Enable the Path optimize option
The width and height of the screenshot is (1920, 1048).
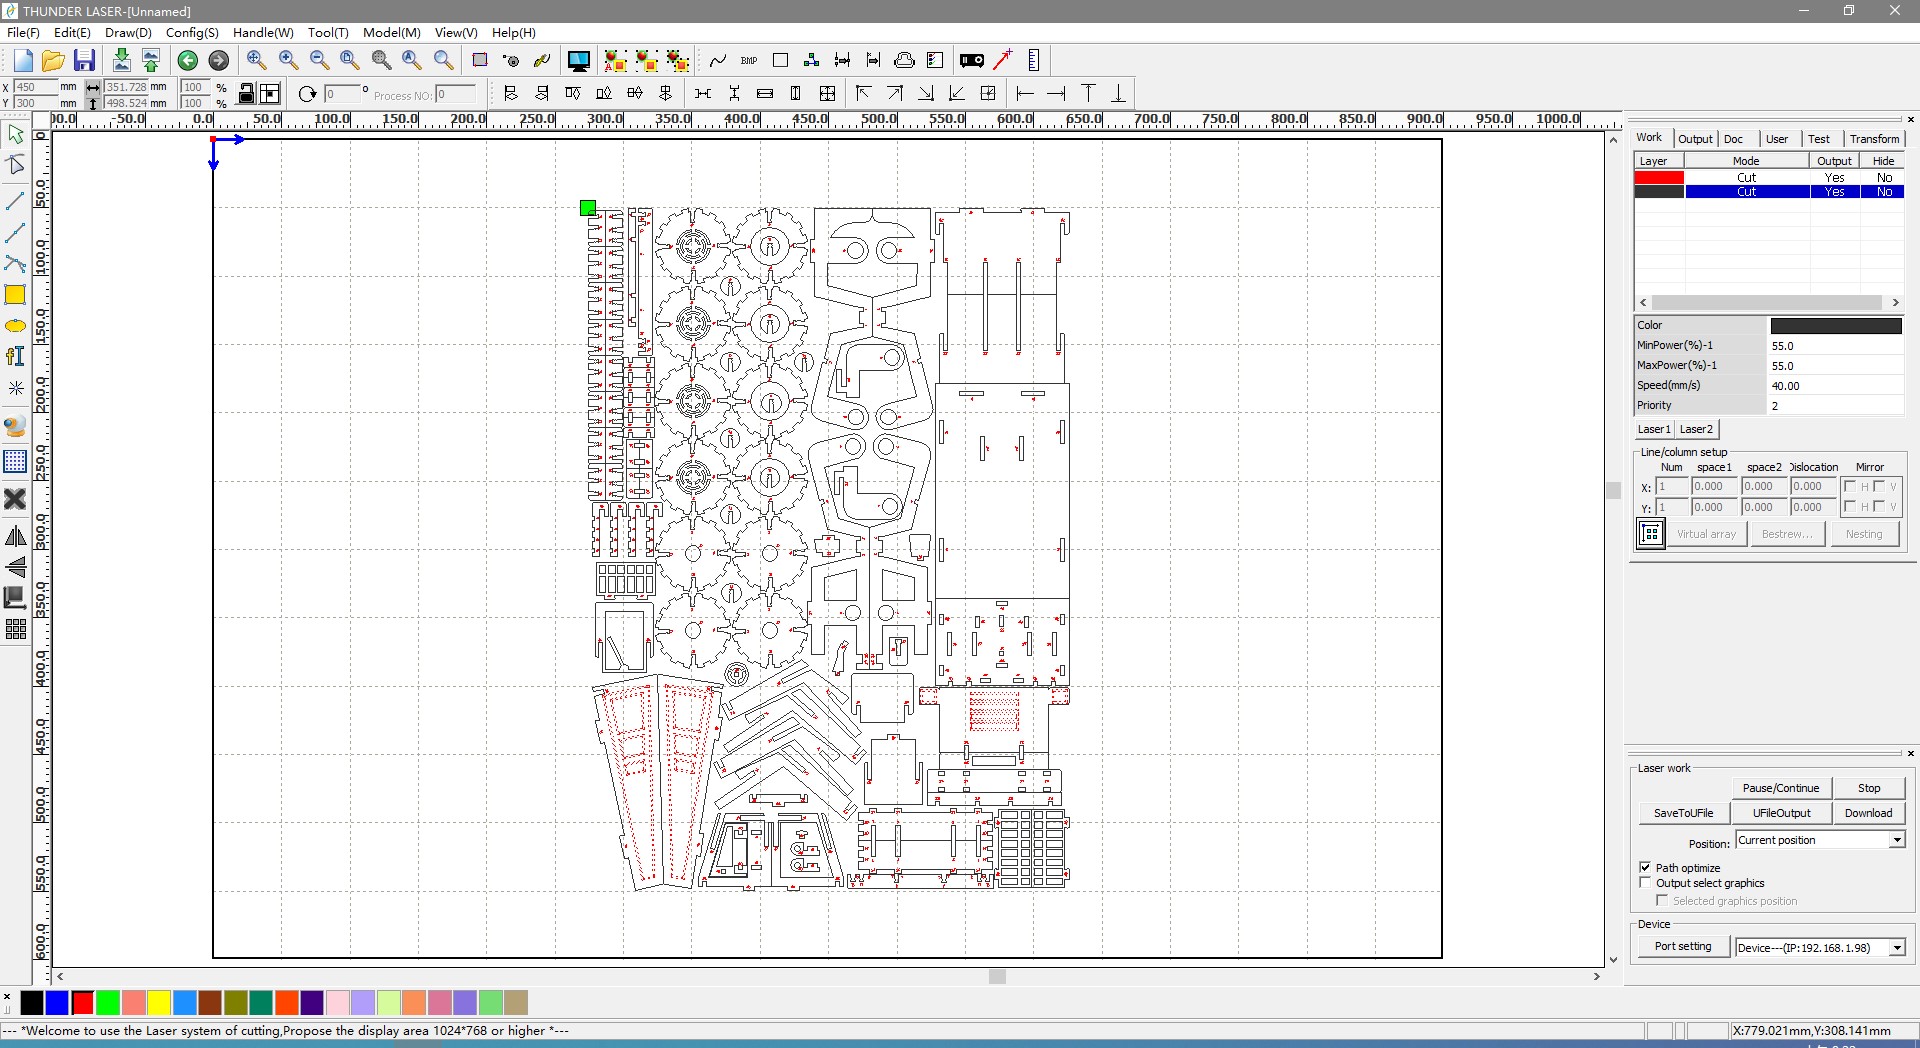(x=1646, y=867)
